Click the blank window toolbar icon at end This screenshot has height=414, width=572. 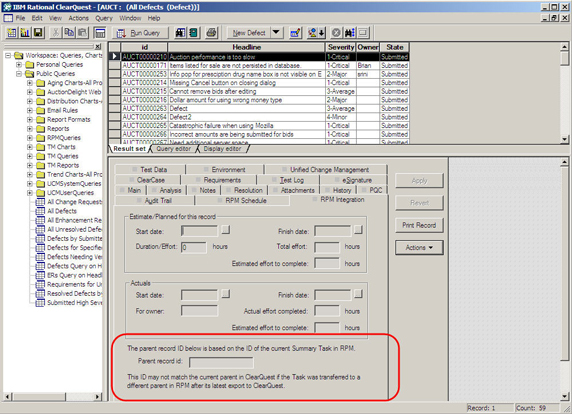(363, 33)
